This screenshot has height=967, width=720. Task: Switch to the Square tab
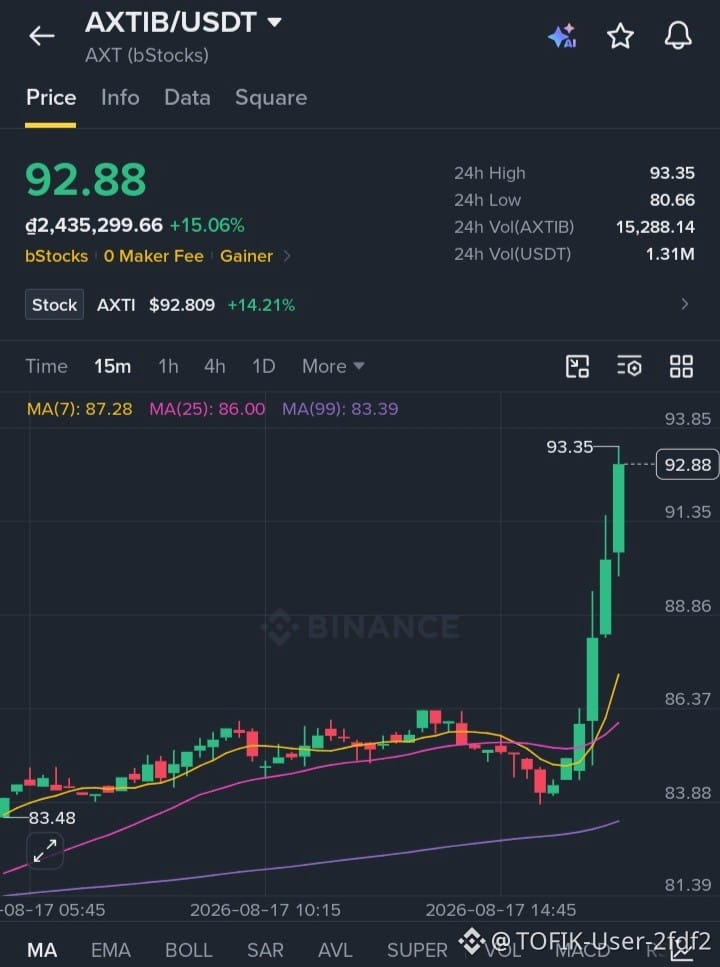coord(271,97)
